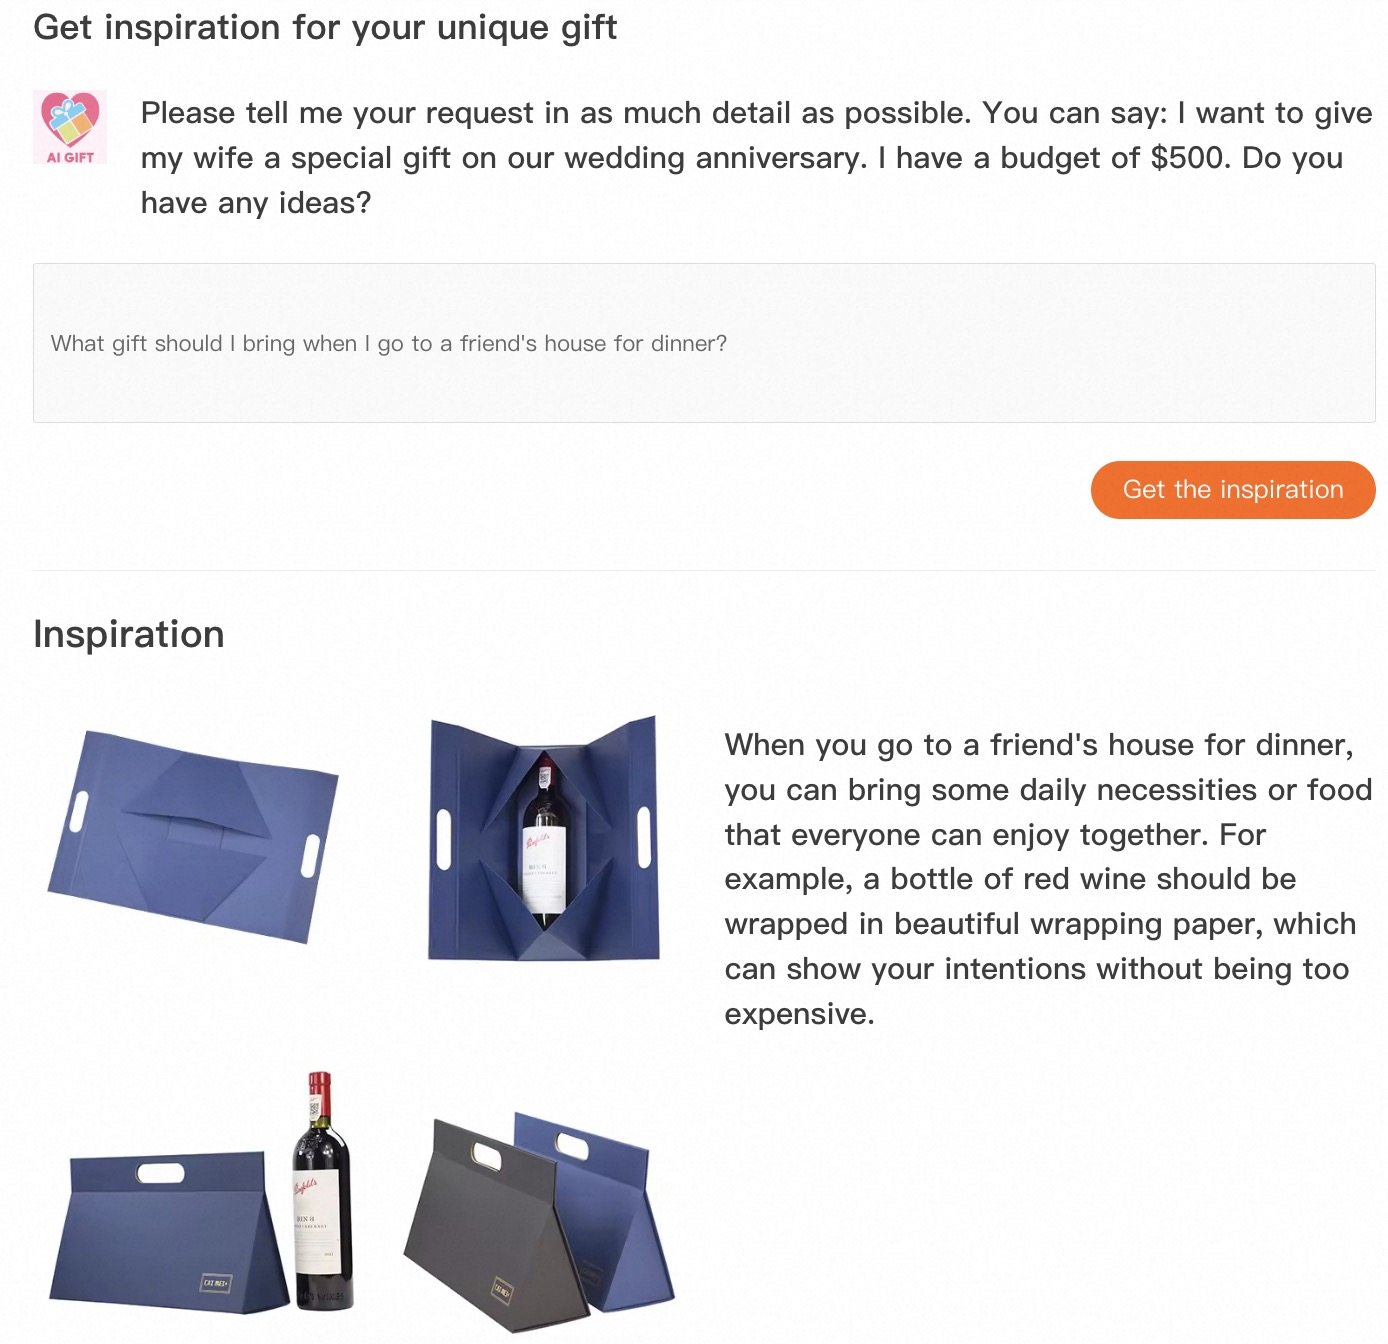Click the gold logo on the black bag
Image resolution: width=1388 pixels, height=1344 pixels.
pyautogui.click(x=501, y=1290)
